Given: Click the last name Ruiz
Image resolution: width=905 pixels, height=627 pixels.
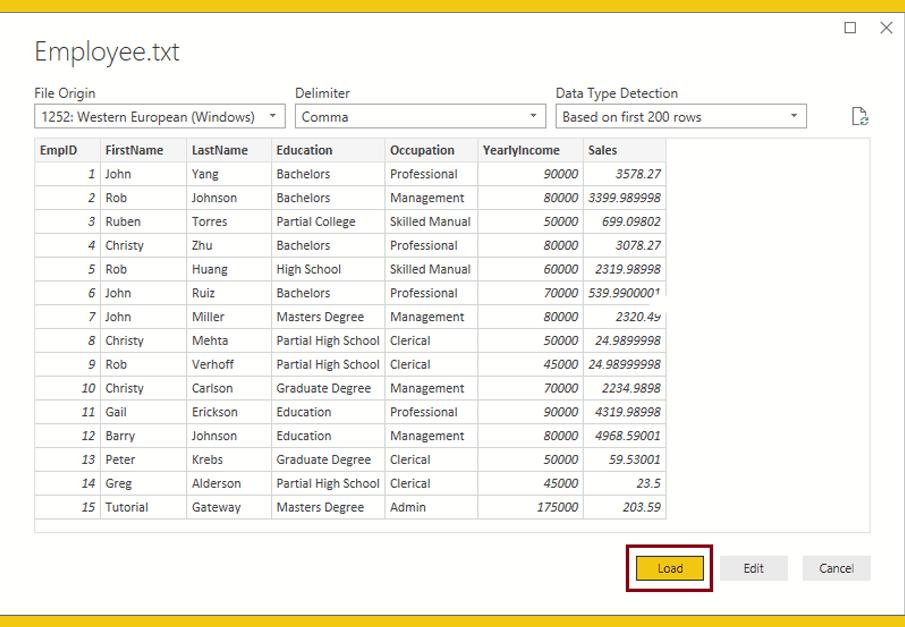Looking at the screenshot, I should click(229, 293).
